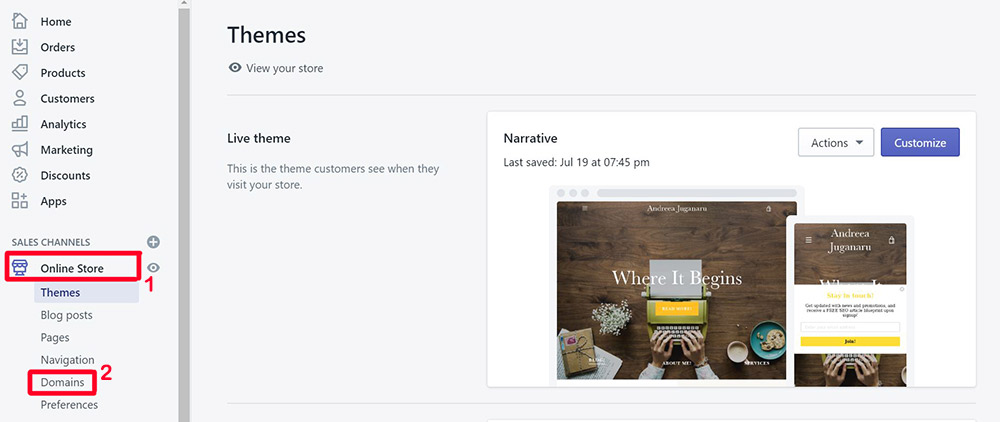This screenshot has height=422, width=1000.
Task: Click the Analytics bar chart icon
Action: (20, 124)
